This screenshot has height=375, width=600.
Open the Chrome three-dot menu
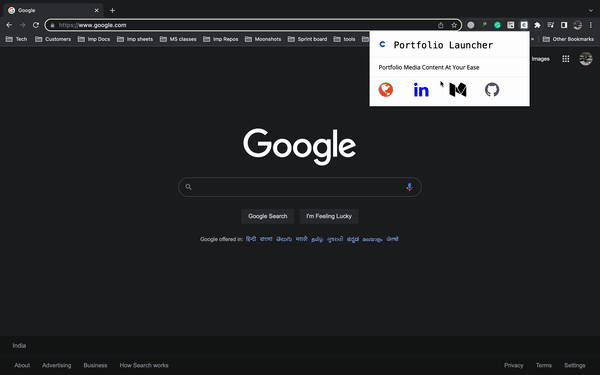(x=590, y=25)
